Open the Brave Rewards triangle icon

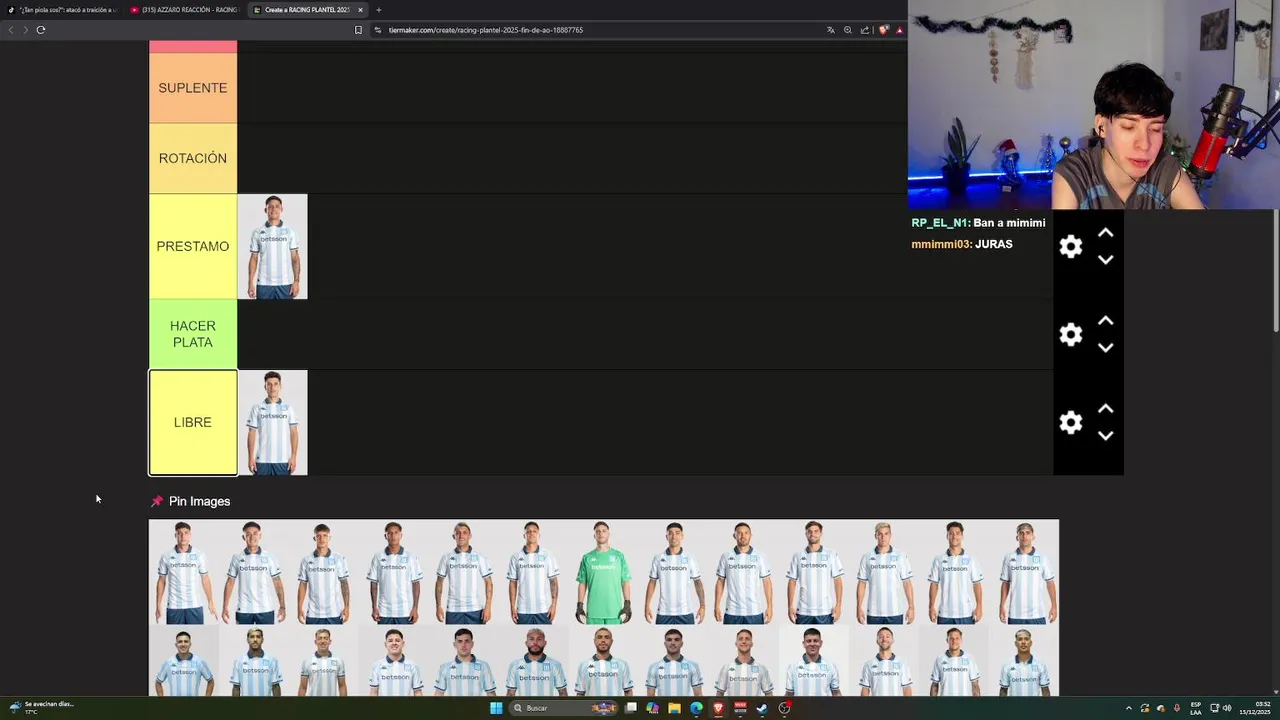pyautogui.click(x=899, y=30)
